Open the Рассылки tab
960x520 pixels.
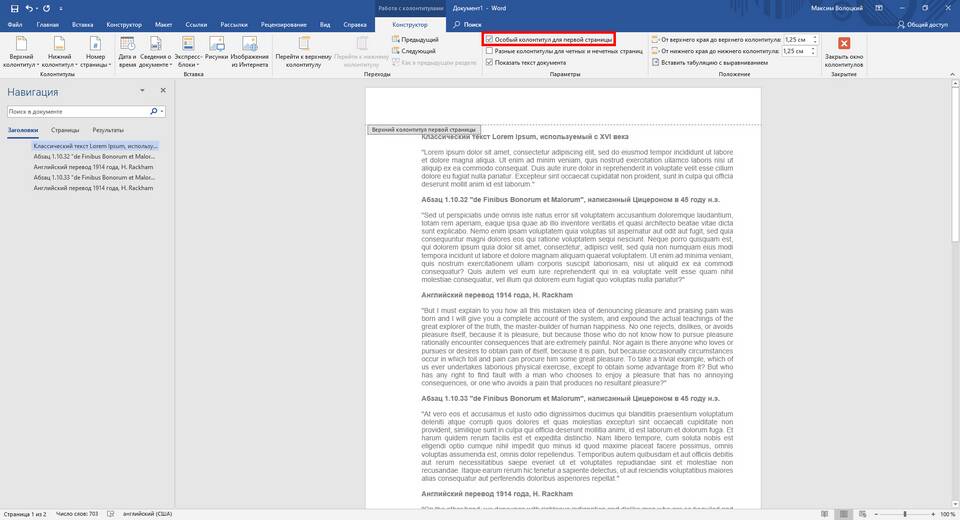(x=234, y=24)
